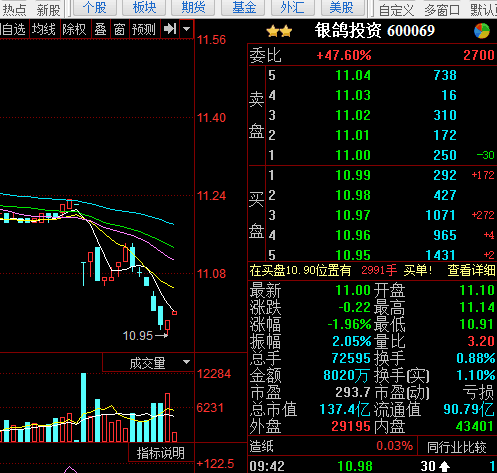
Task: Click the pie chart icon beside 600069
Action: point(482,31)
